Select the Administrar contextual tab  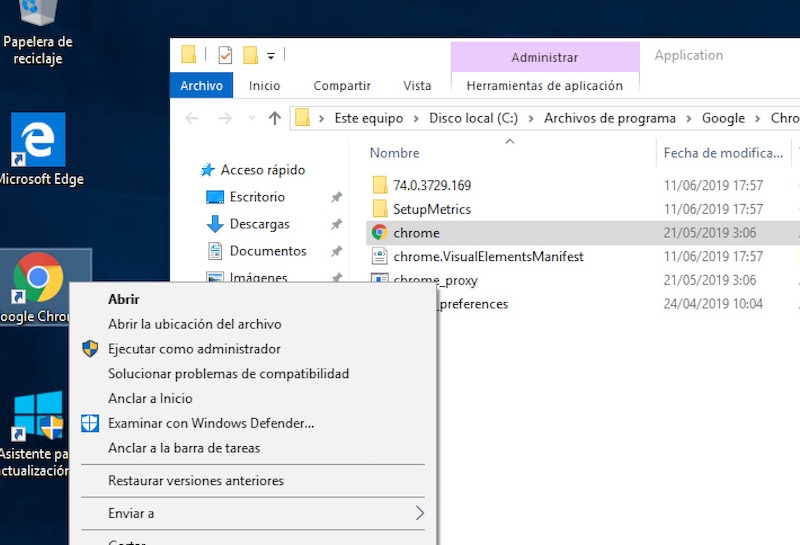click(545, 57)
